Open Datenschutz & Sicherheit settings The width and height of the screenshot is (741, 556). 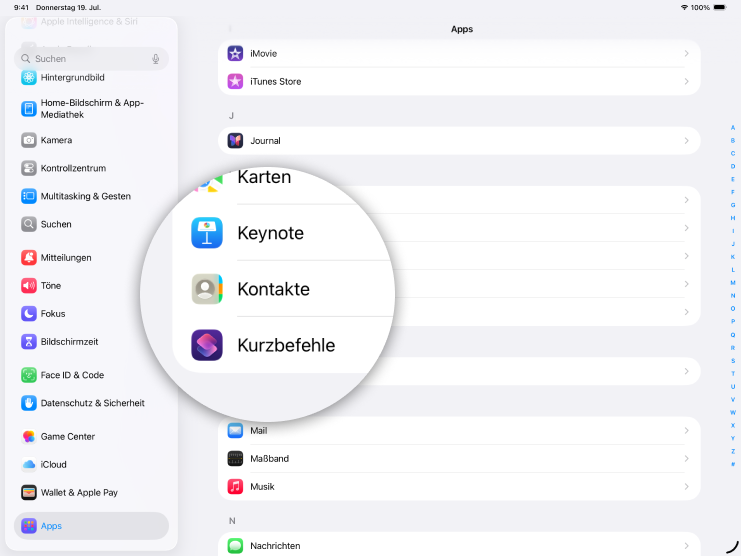(x=92, y=403)
